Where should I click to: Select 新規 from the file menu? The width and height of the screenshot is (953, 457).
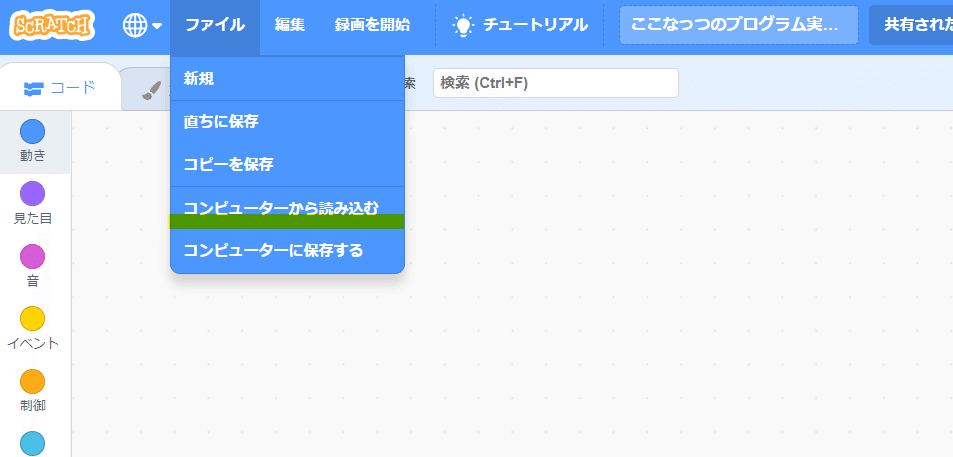287,78
